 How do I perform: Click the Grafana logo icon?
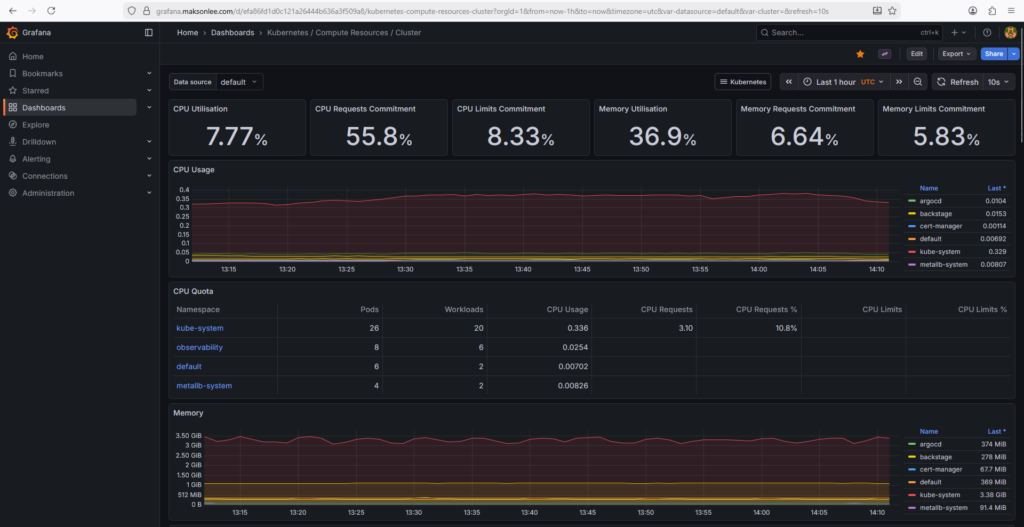click(12, 32)
